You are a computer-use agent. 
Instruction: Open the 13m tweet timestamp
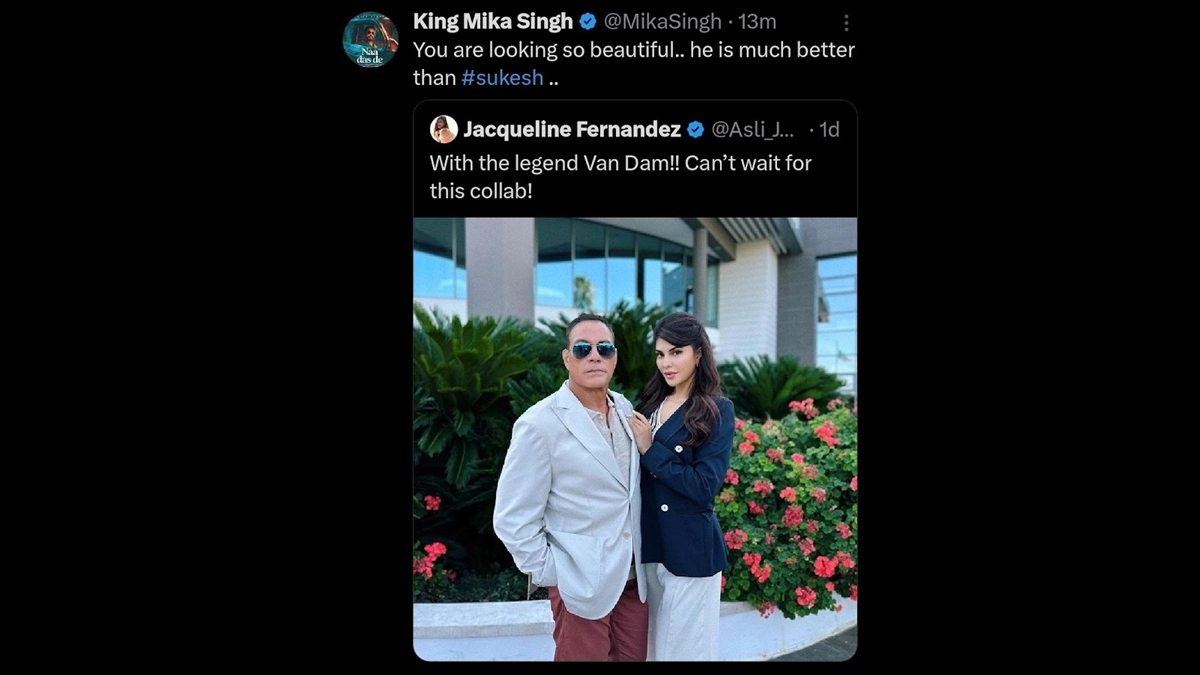757,22
